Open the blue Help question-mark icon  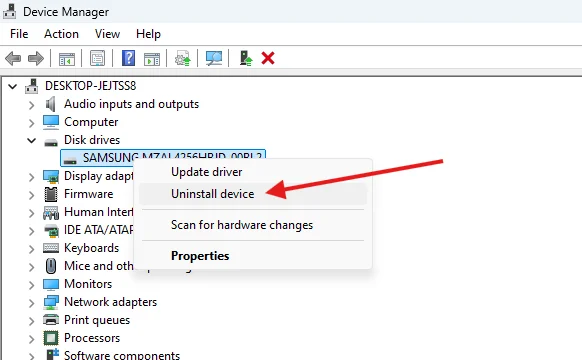128,58
